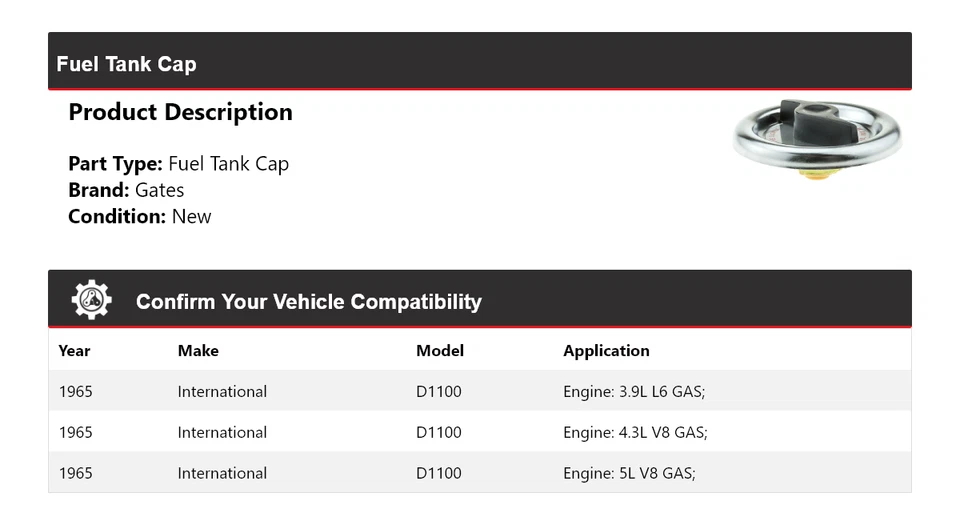Click D1100 in the third table row

pyautogui.click(x=439, y=474)
